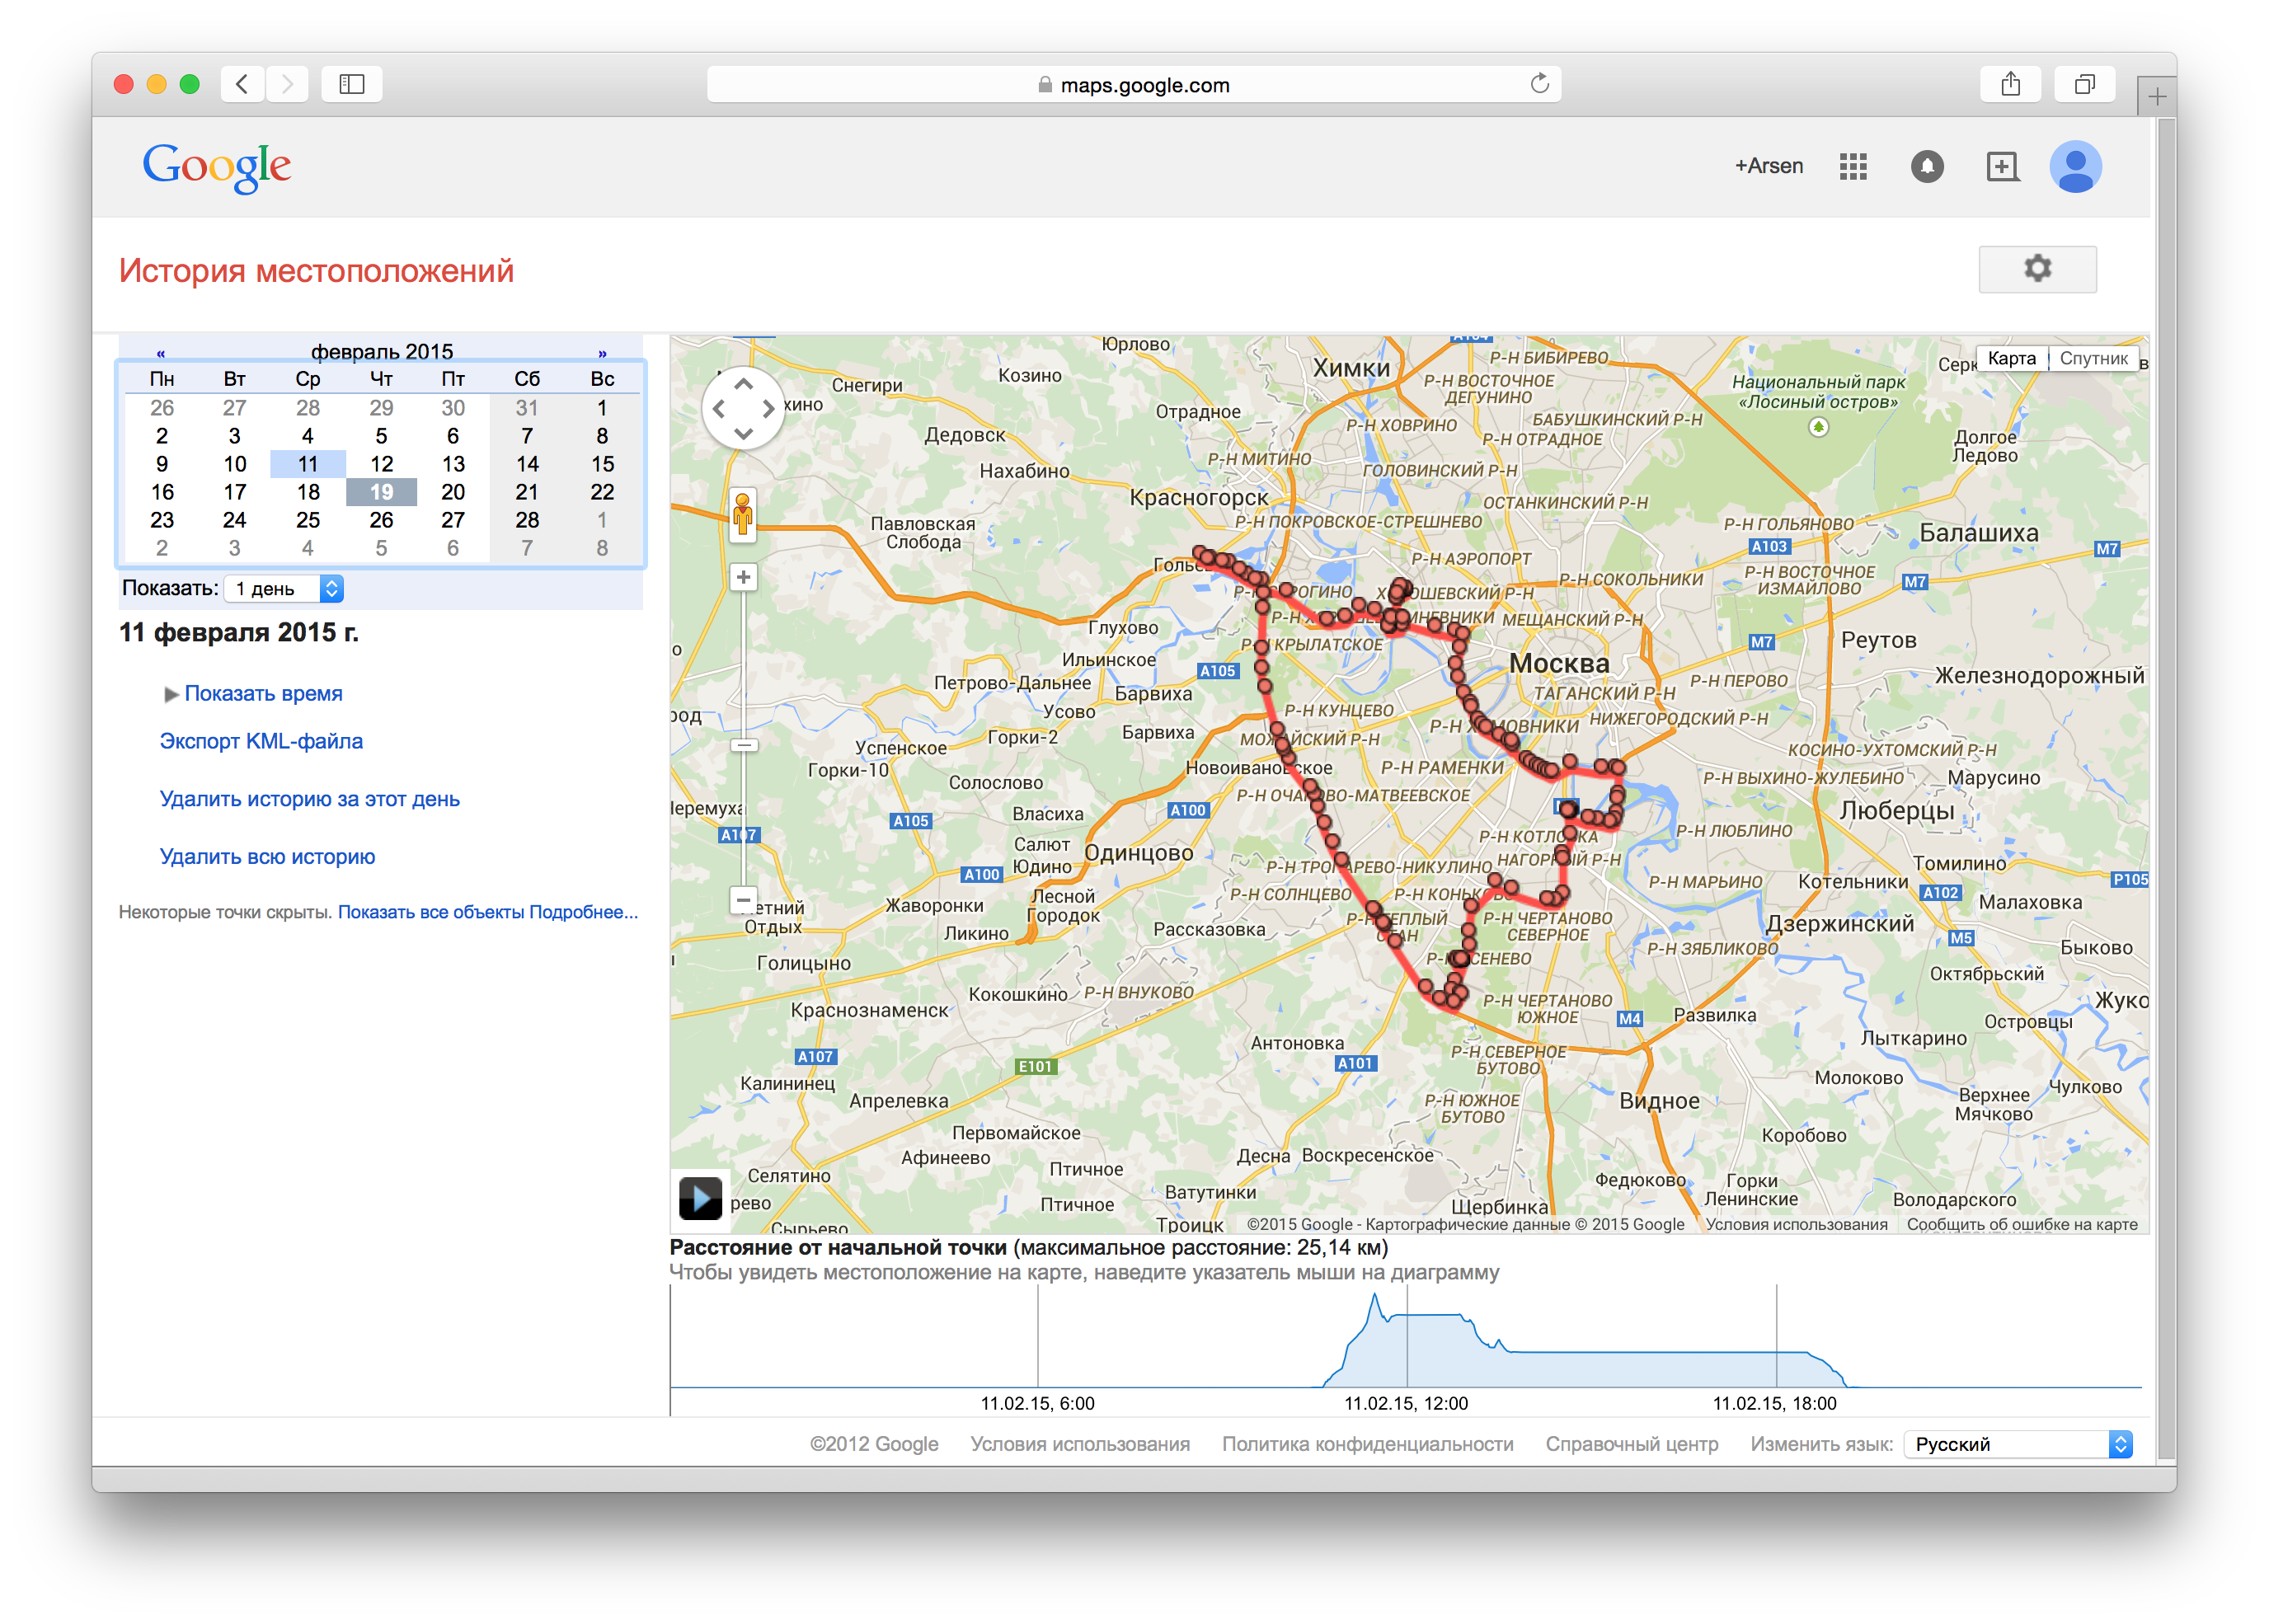2269x1624 pixels.
Task: Click the page vertical scrollbar
Action: click(2166, 790)
